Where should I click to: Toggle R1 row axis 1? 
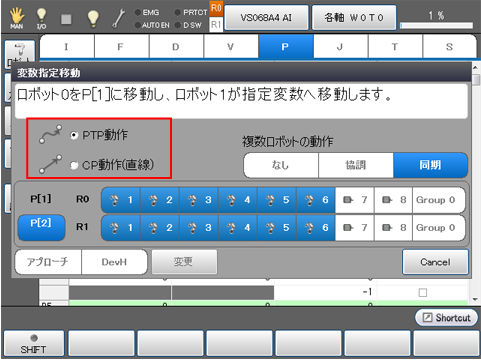pyautogui.click(x=121, y=228)
